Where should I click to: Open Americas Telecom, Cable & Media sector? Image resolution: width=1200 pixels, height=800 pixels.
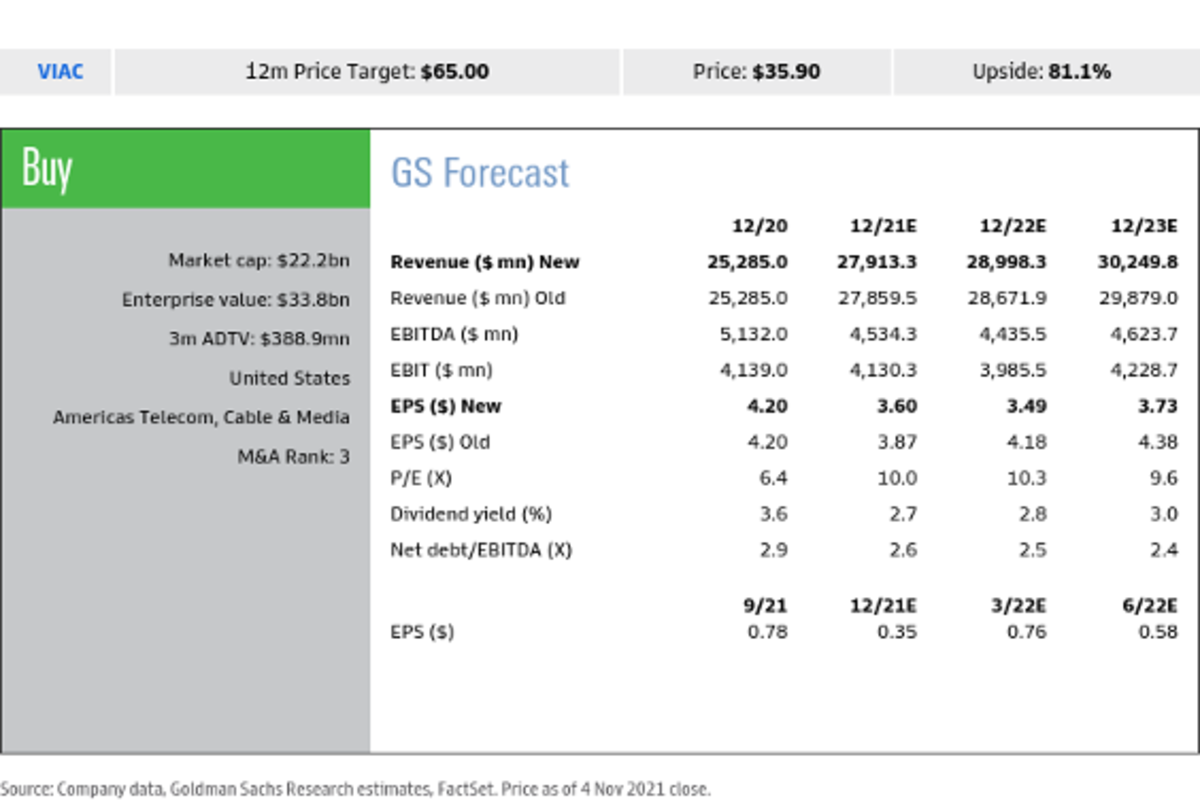click(x=201, y=417)
